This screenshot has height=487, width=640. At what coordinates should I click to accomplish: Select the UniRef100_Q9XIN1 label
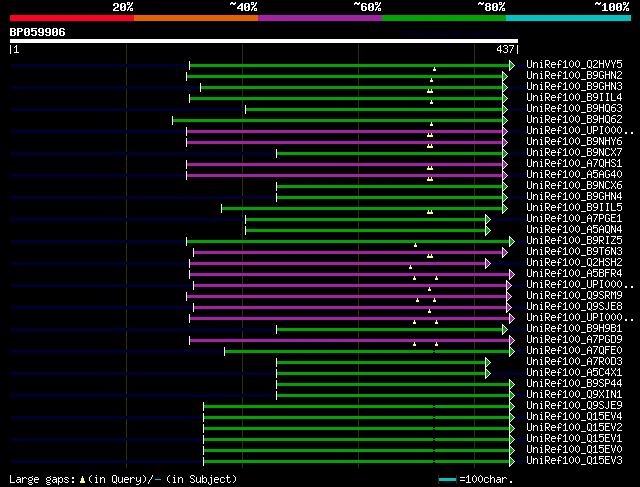(574, 395)
